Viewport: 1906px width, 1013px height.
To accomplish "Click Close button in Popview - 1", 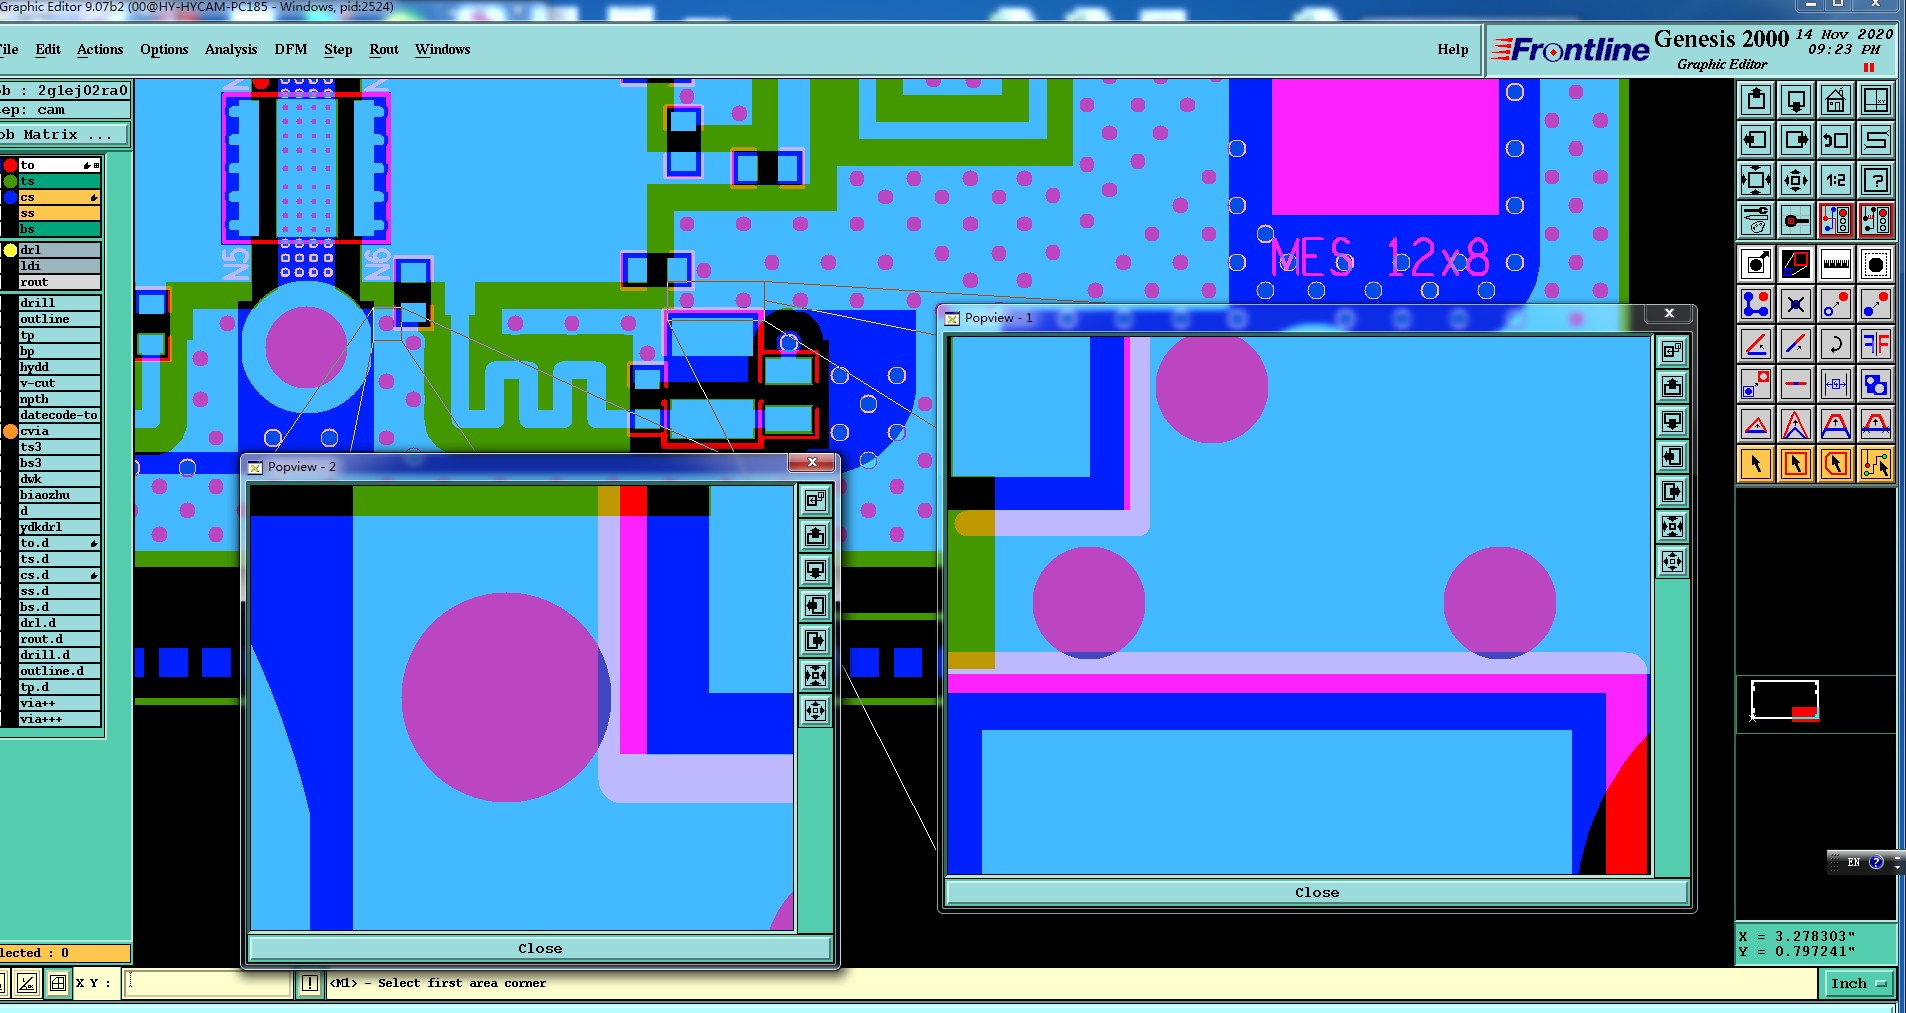I will [x=1317, y=892].
